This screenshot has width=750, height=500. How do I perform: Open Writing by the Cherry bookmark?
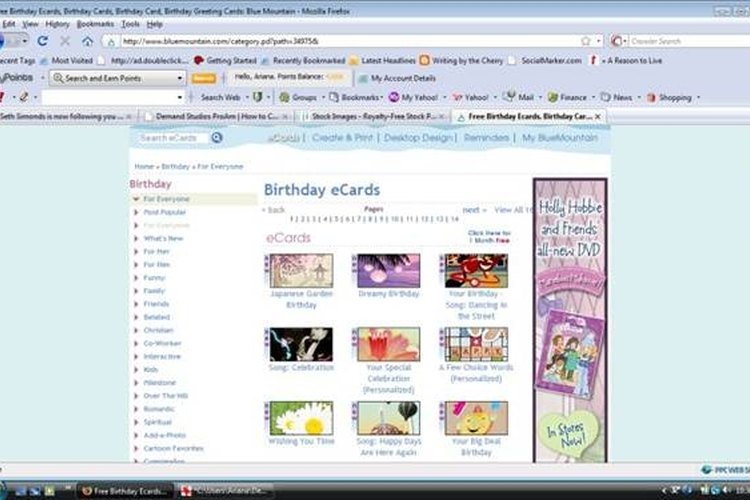click(462, 61)
